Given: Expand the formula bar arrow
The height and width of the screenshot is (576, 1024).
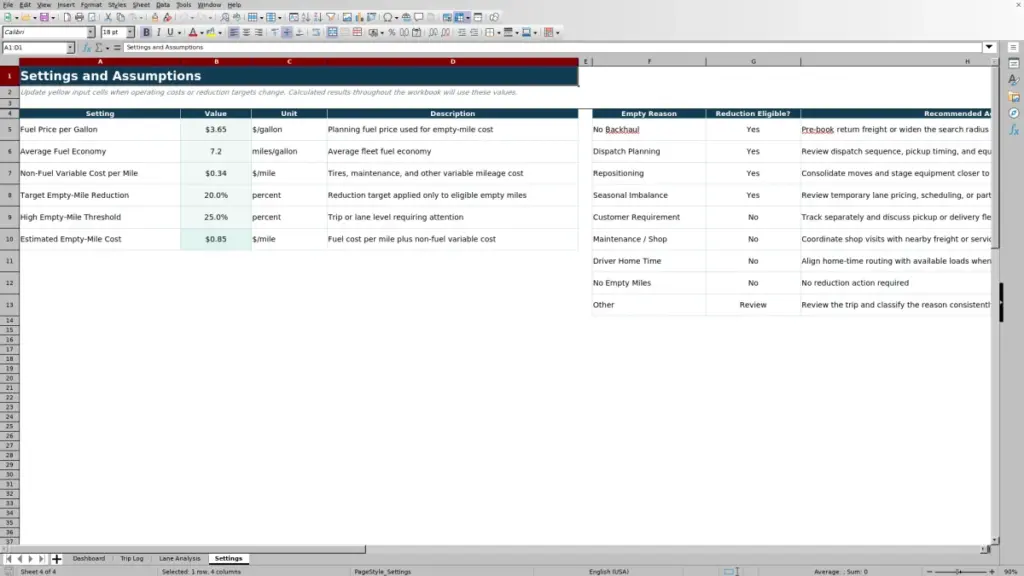Looking at the screenshot, I should point(989,47).
